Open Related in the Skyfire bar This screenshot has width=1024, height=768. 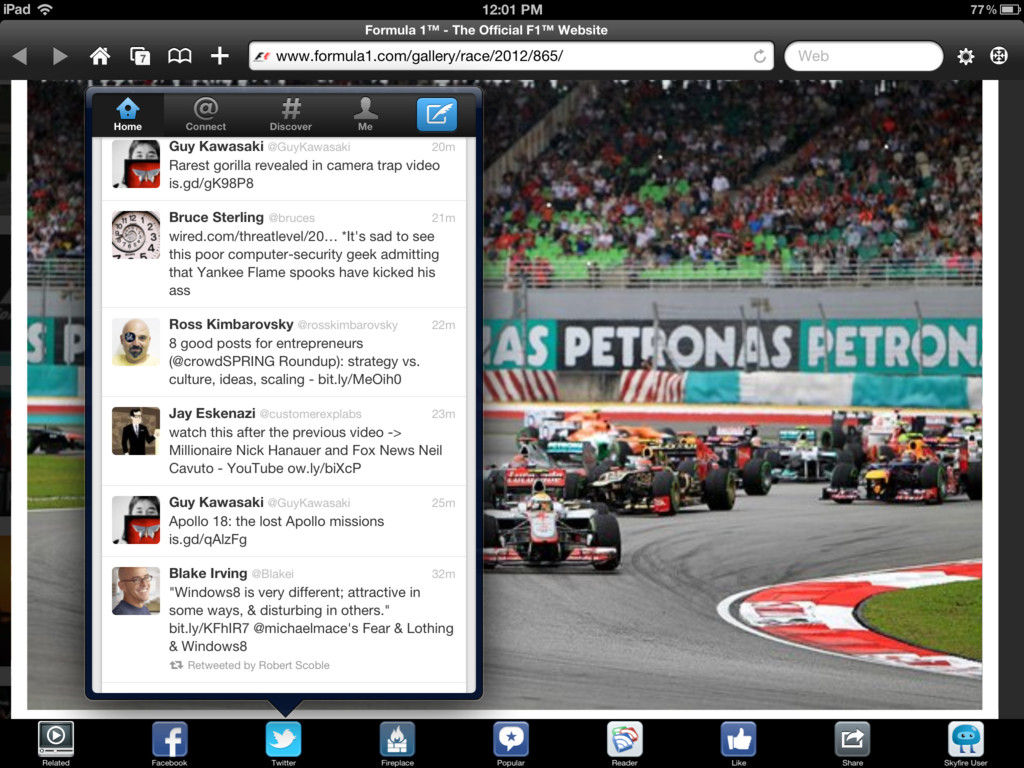(x=56, y=743)
